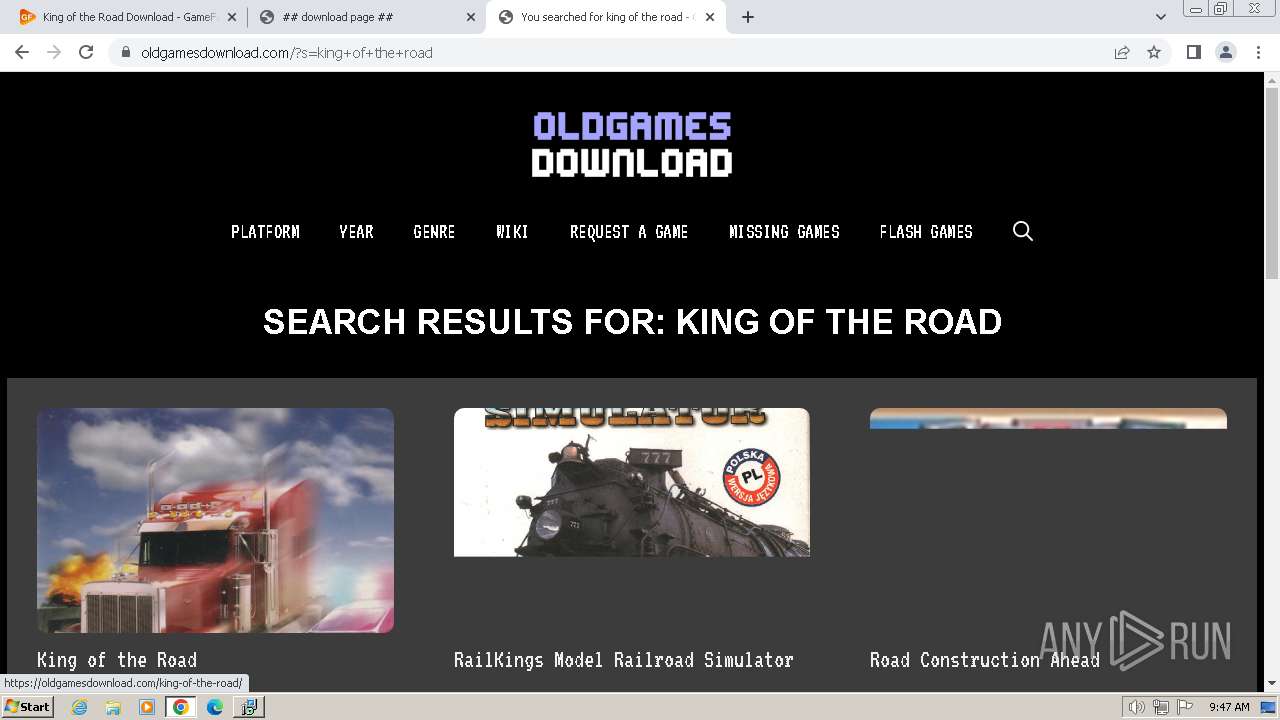Open Road Construction Ahead link

tap(985, 660)
